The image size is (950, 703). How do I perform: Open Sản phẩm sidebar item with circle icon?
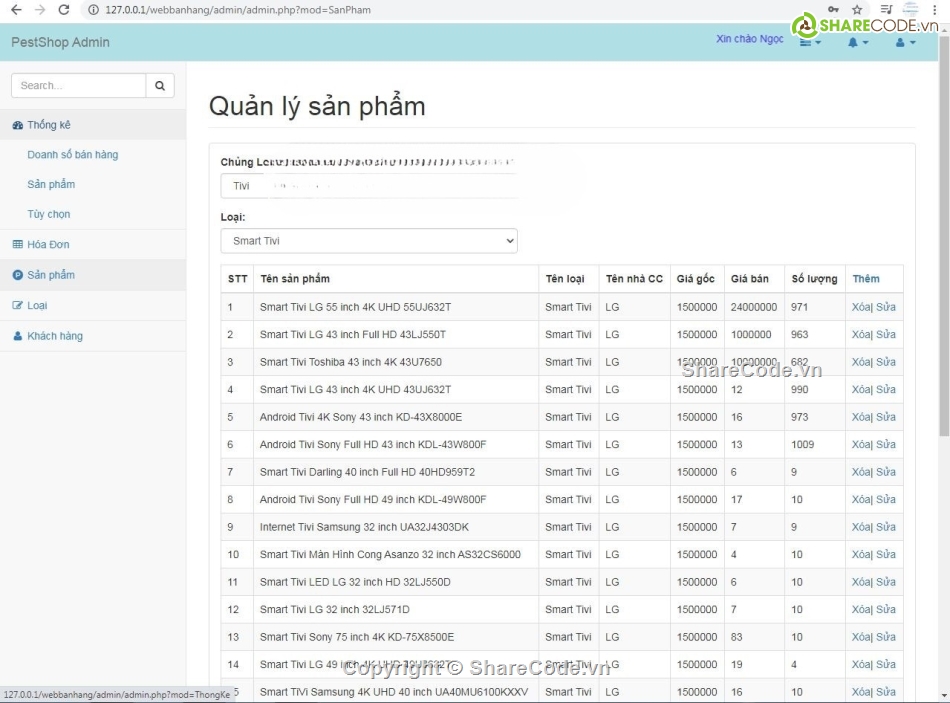(x=93, y=275)
